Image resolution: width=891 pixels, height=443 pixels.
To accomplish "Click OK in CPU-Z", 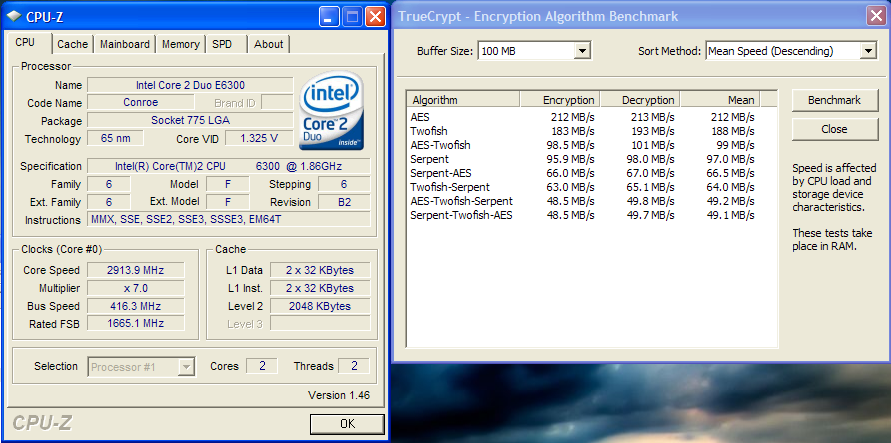I will pyautogui.click(x=347, y=424).
